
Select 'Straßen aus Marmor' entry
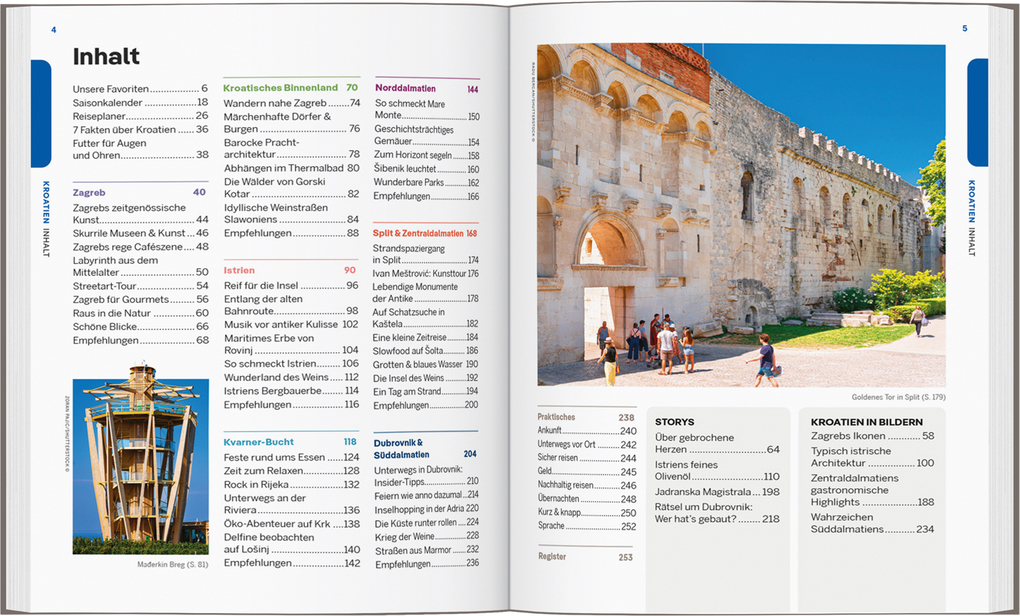pos(427,550)
